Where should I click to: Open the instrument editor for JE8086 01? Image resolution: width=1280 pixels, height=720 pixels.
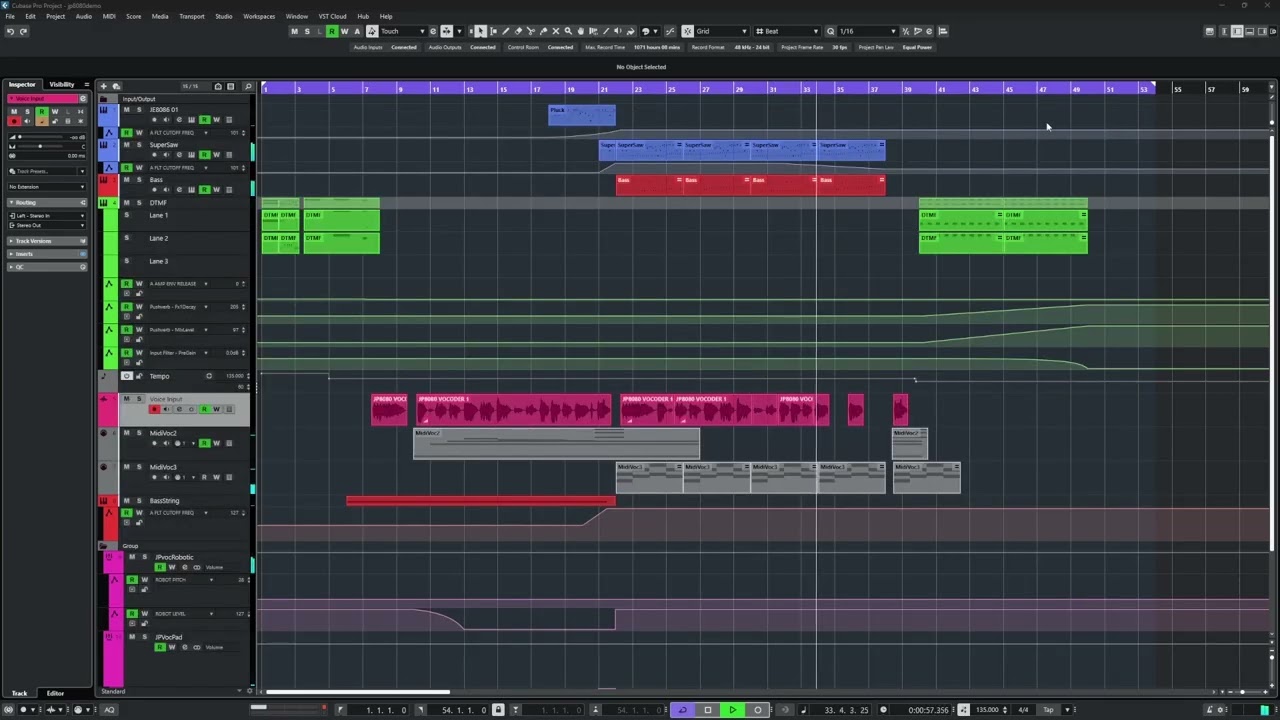pos(191,120)
